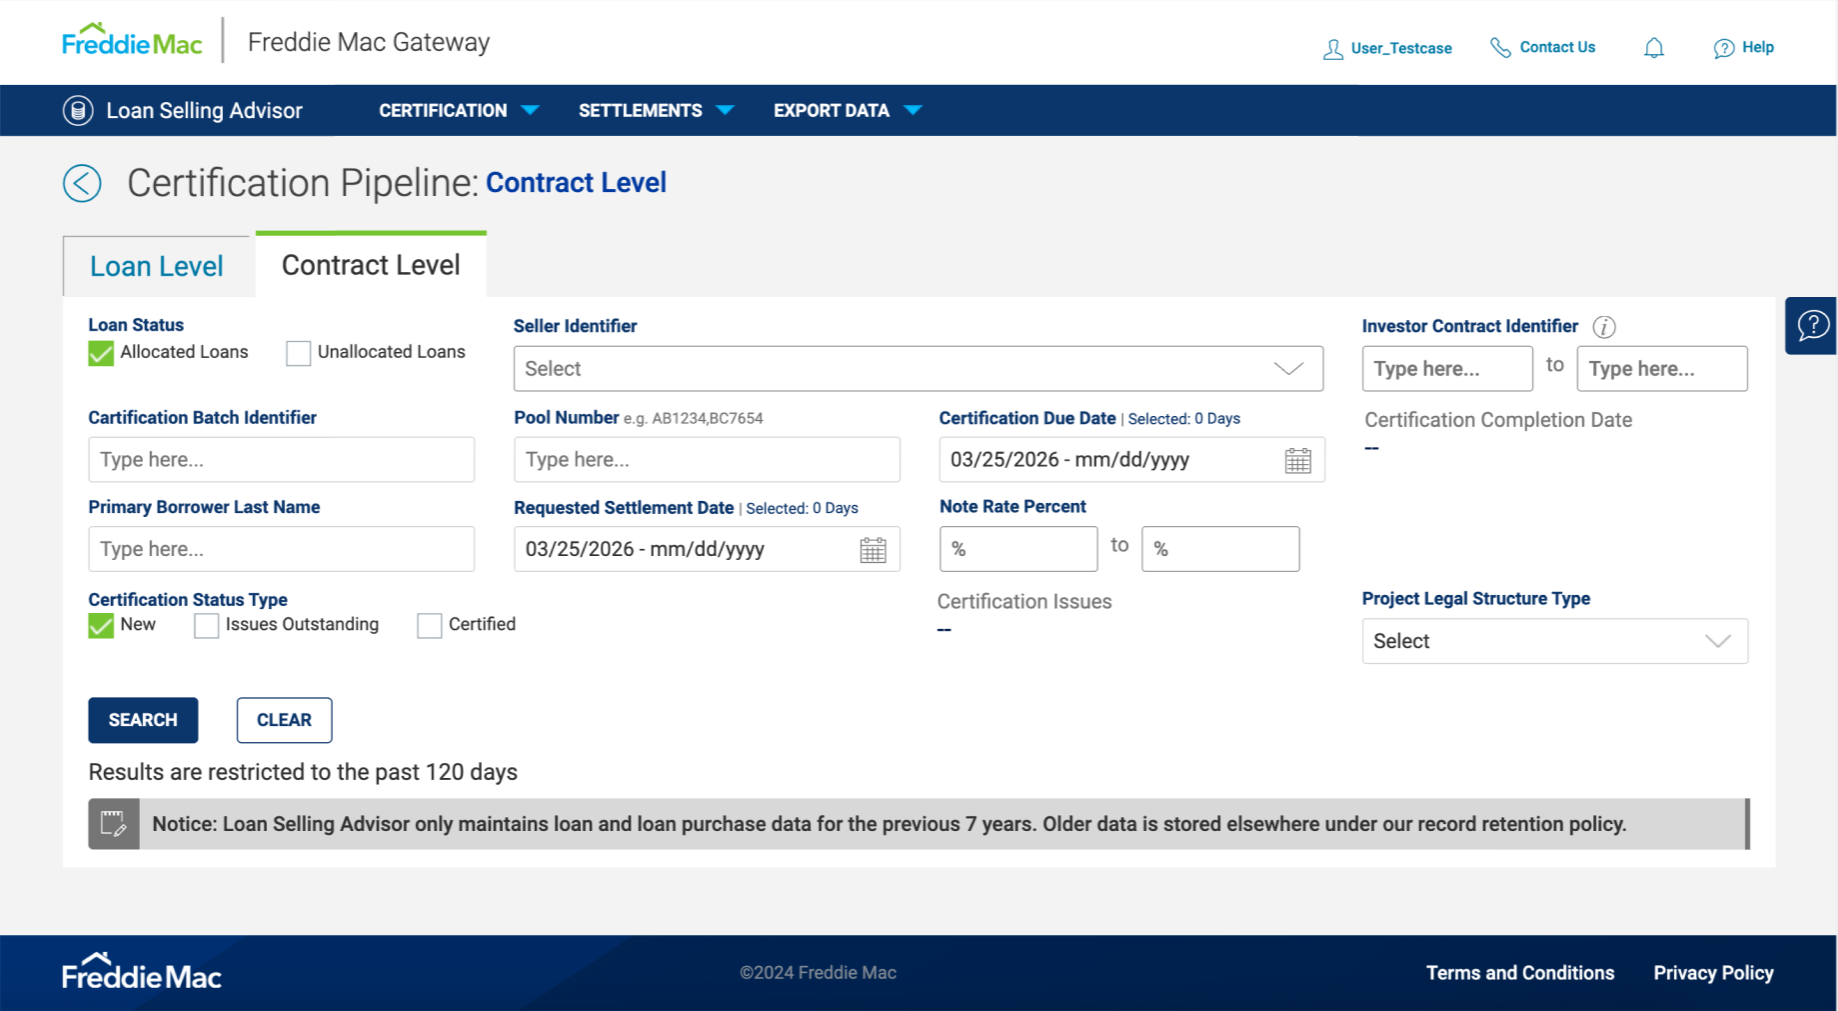Image resolution: width=1838 pixels, height=1011 pixels.
Task: Open the floating help chat widget
Action: tap(1812, 325)
